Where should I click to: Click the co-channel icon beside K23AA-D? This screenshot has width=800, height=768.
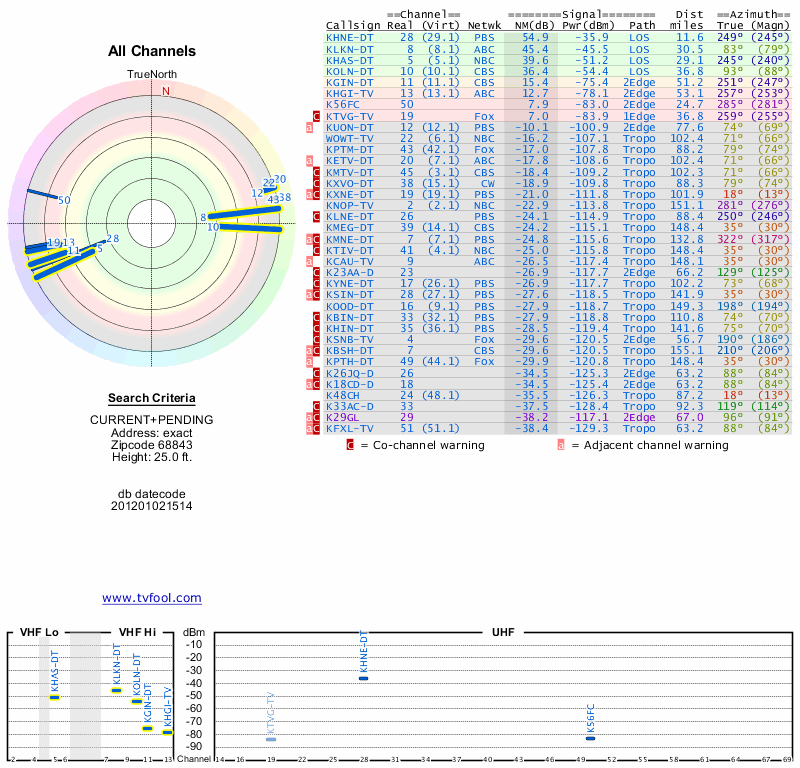pos(316,272)
